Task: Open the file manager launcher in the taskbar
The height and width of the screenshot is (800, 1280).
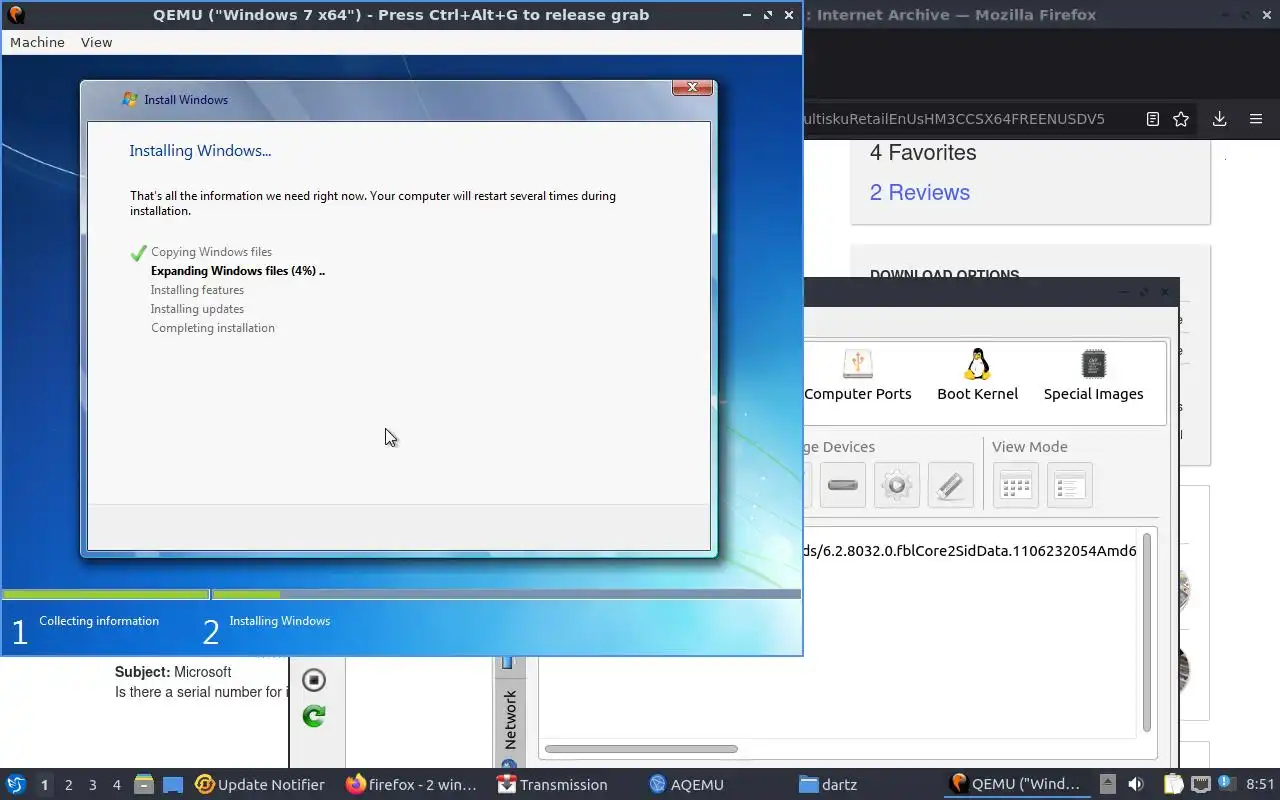Action: pos(143,784)
